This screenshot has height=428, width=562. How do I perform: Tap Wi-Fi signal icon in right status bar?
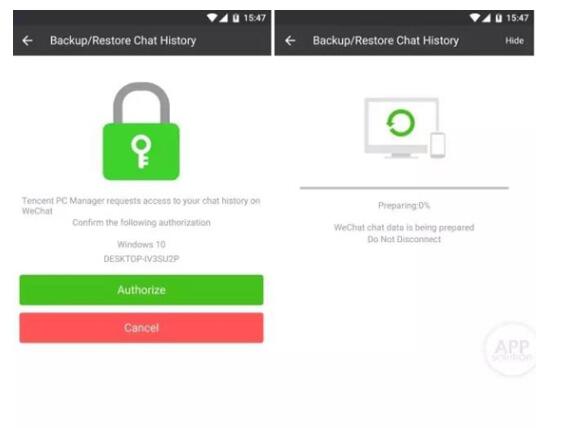[475, 18]
